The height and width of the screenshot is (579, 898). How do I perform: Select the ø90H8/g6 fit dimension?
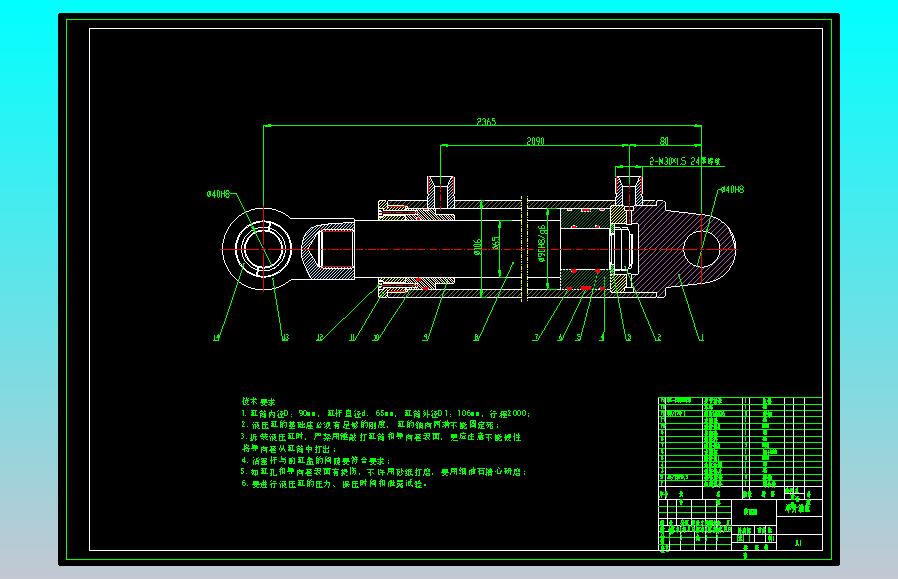(542, 243)
